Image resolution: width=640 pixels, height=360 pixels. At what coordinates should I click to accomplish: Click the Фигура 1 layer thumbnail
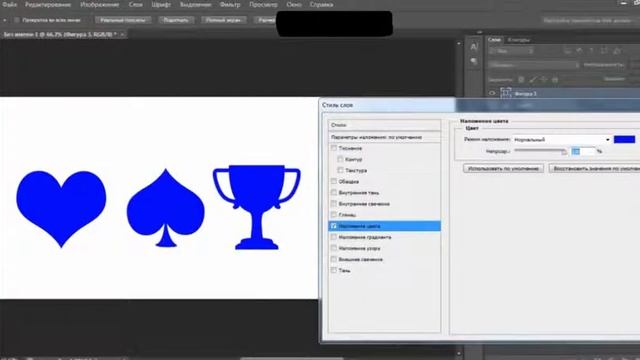pos(506,93)
